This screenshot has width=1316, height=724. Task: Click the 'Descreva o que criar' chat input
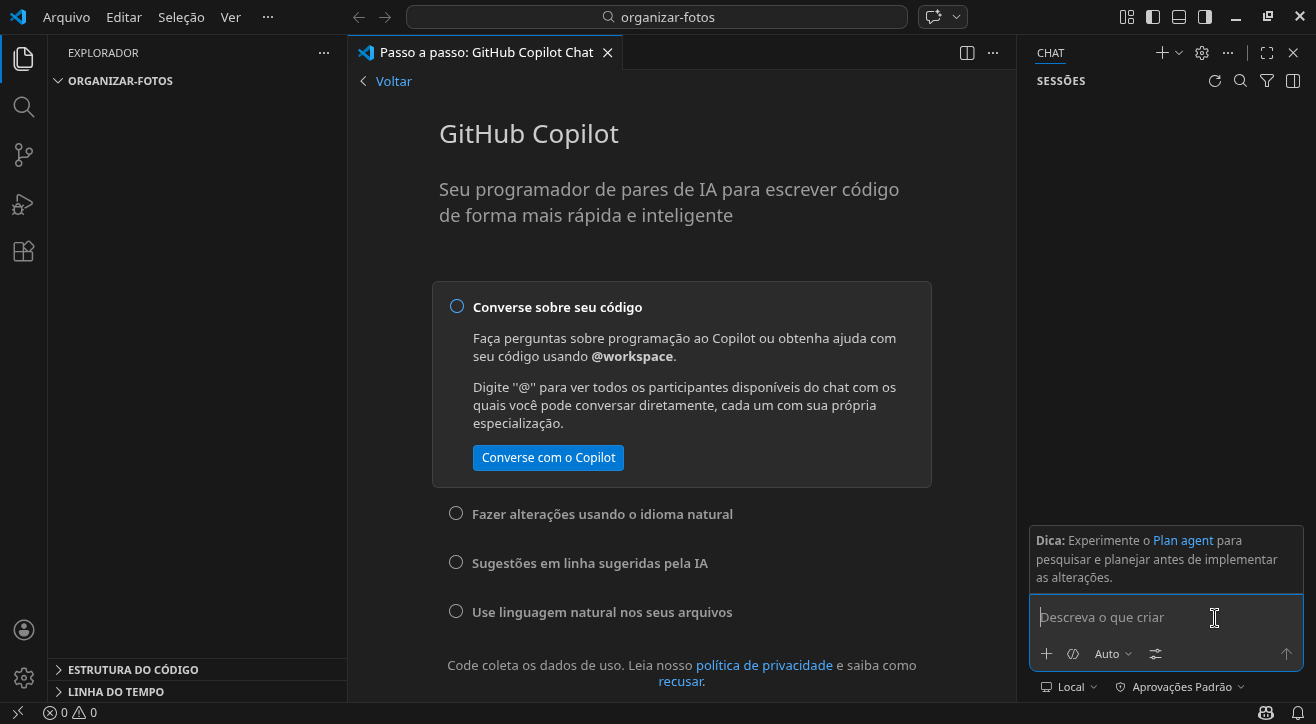click(1120, 618)
